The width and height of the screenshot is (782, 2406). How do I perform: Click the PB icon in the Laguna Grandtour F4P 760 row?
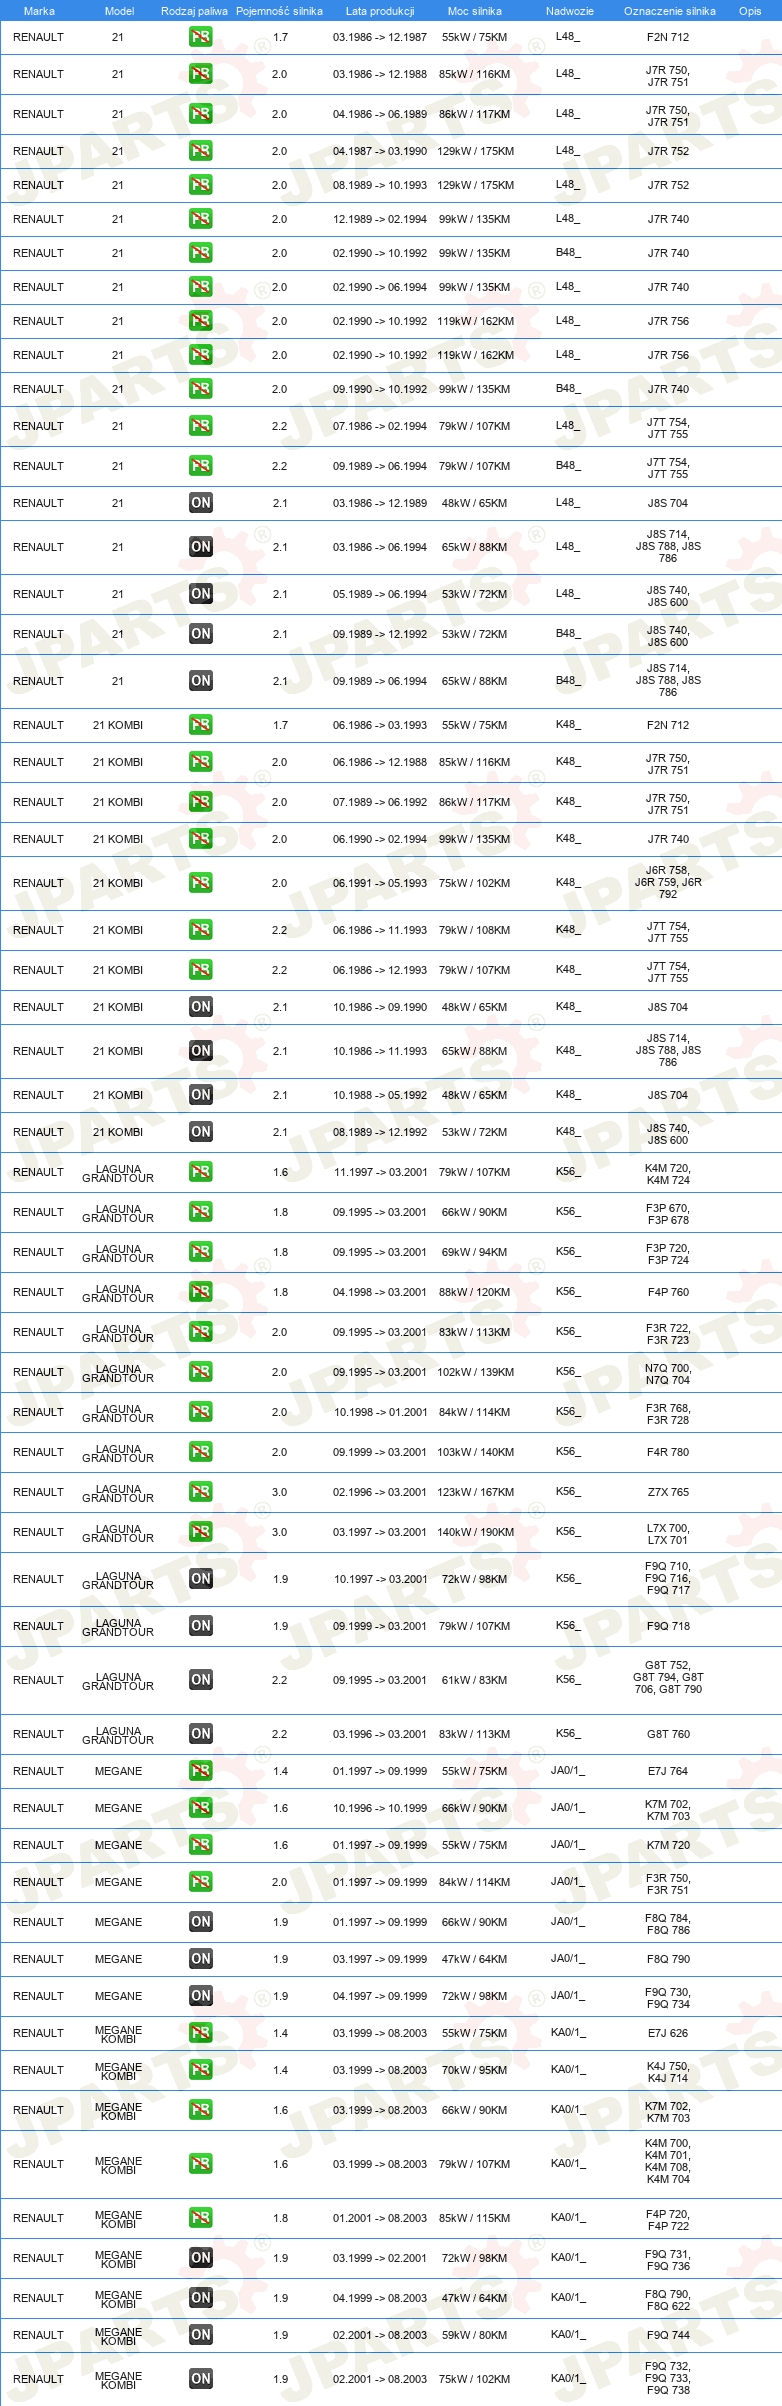point(201,1292)
